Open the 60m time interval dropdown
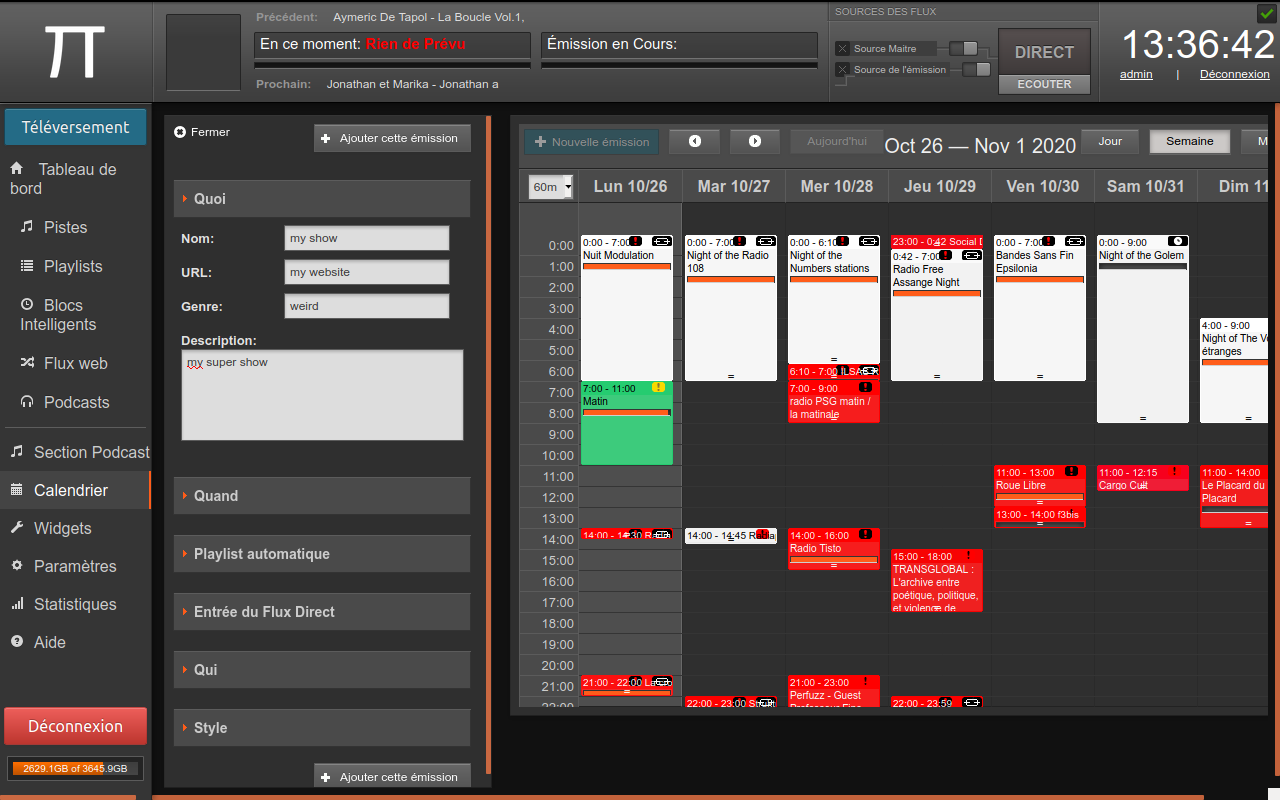The width and height of the screenshot is (1280, 800). coord(551,187)
